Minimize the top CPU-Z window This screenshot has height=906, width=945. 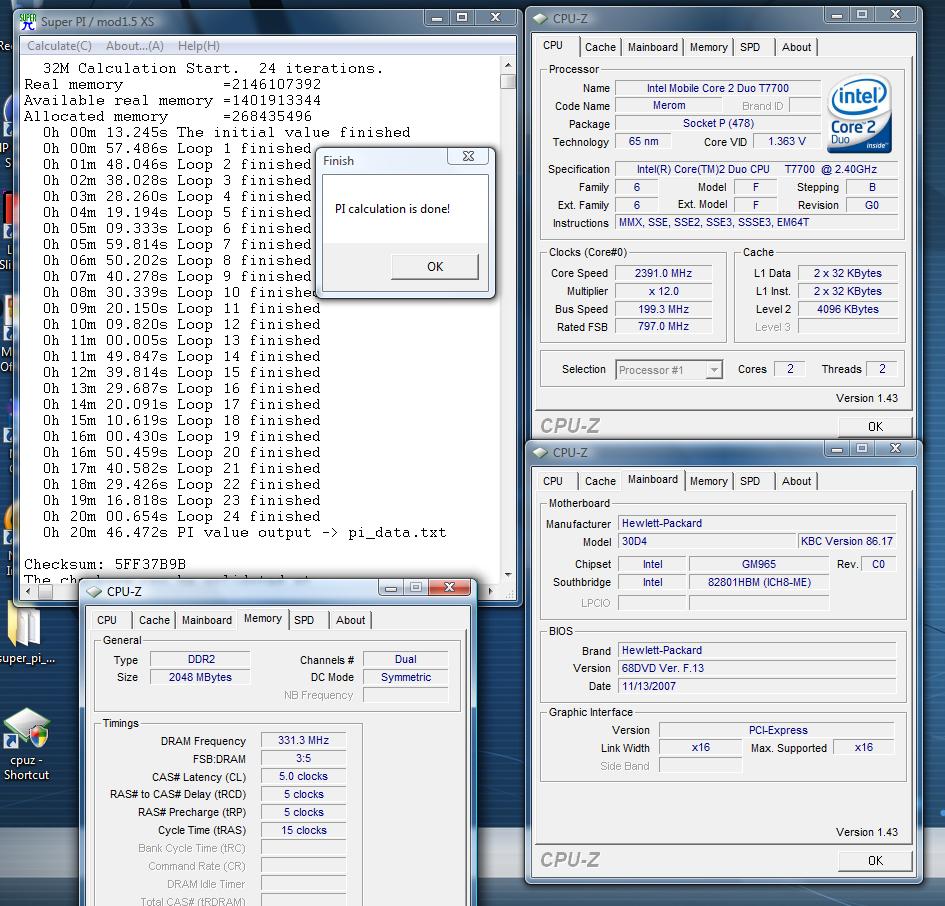tap(837, 15)
